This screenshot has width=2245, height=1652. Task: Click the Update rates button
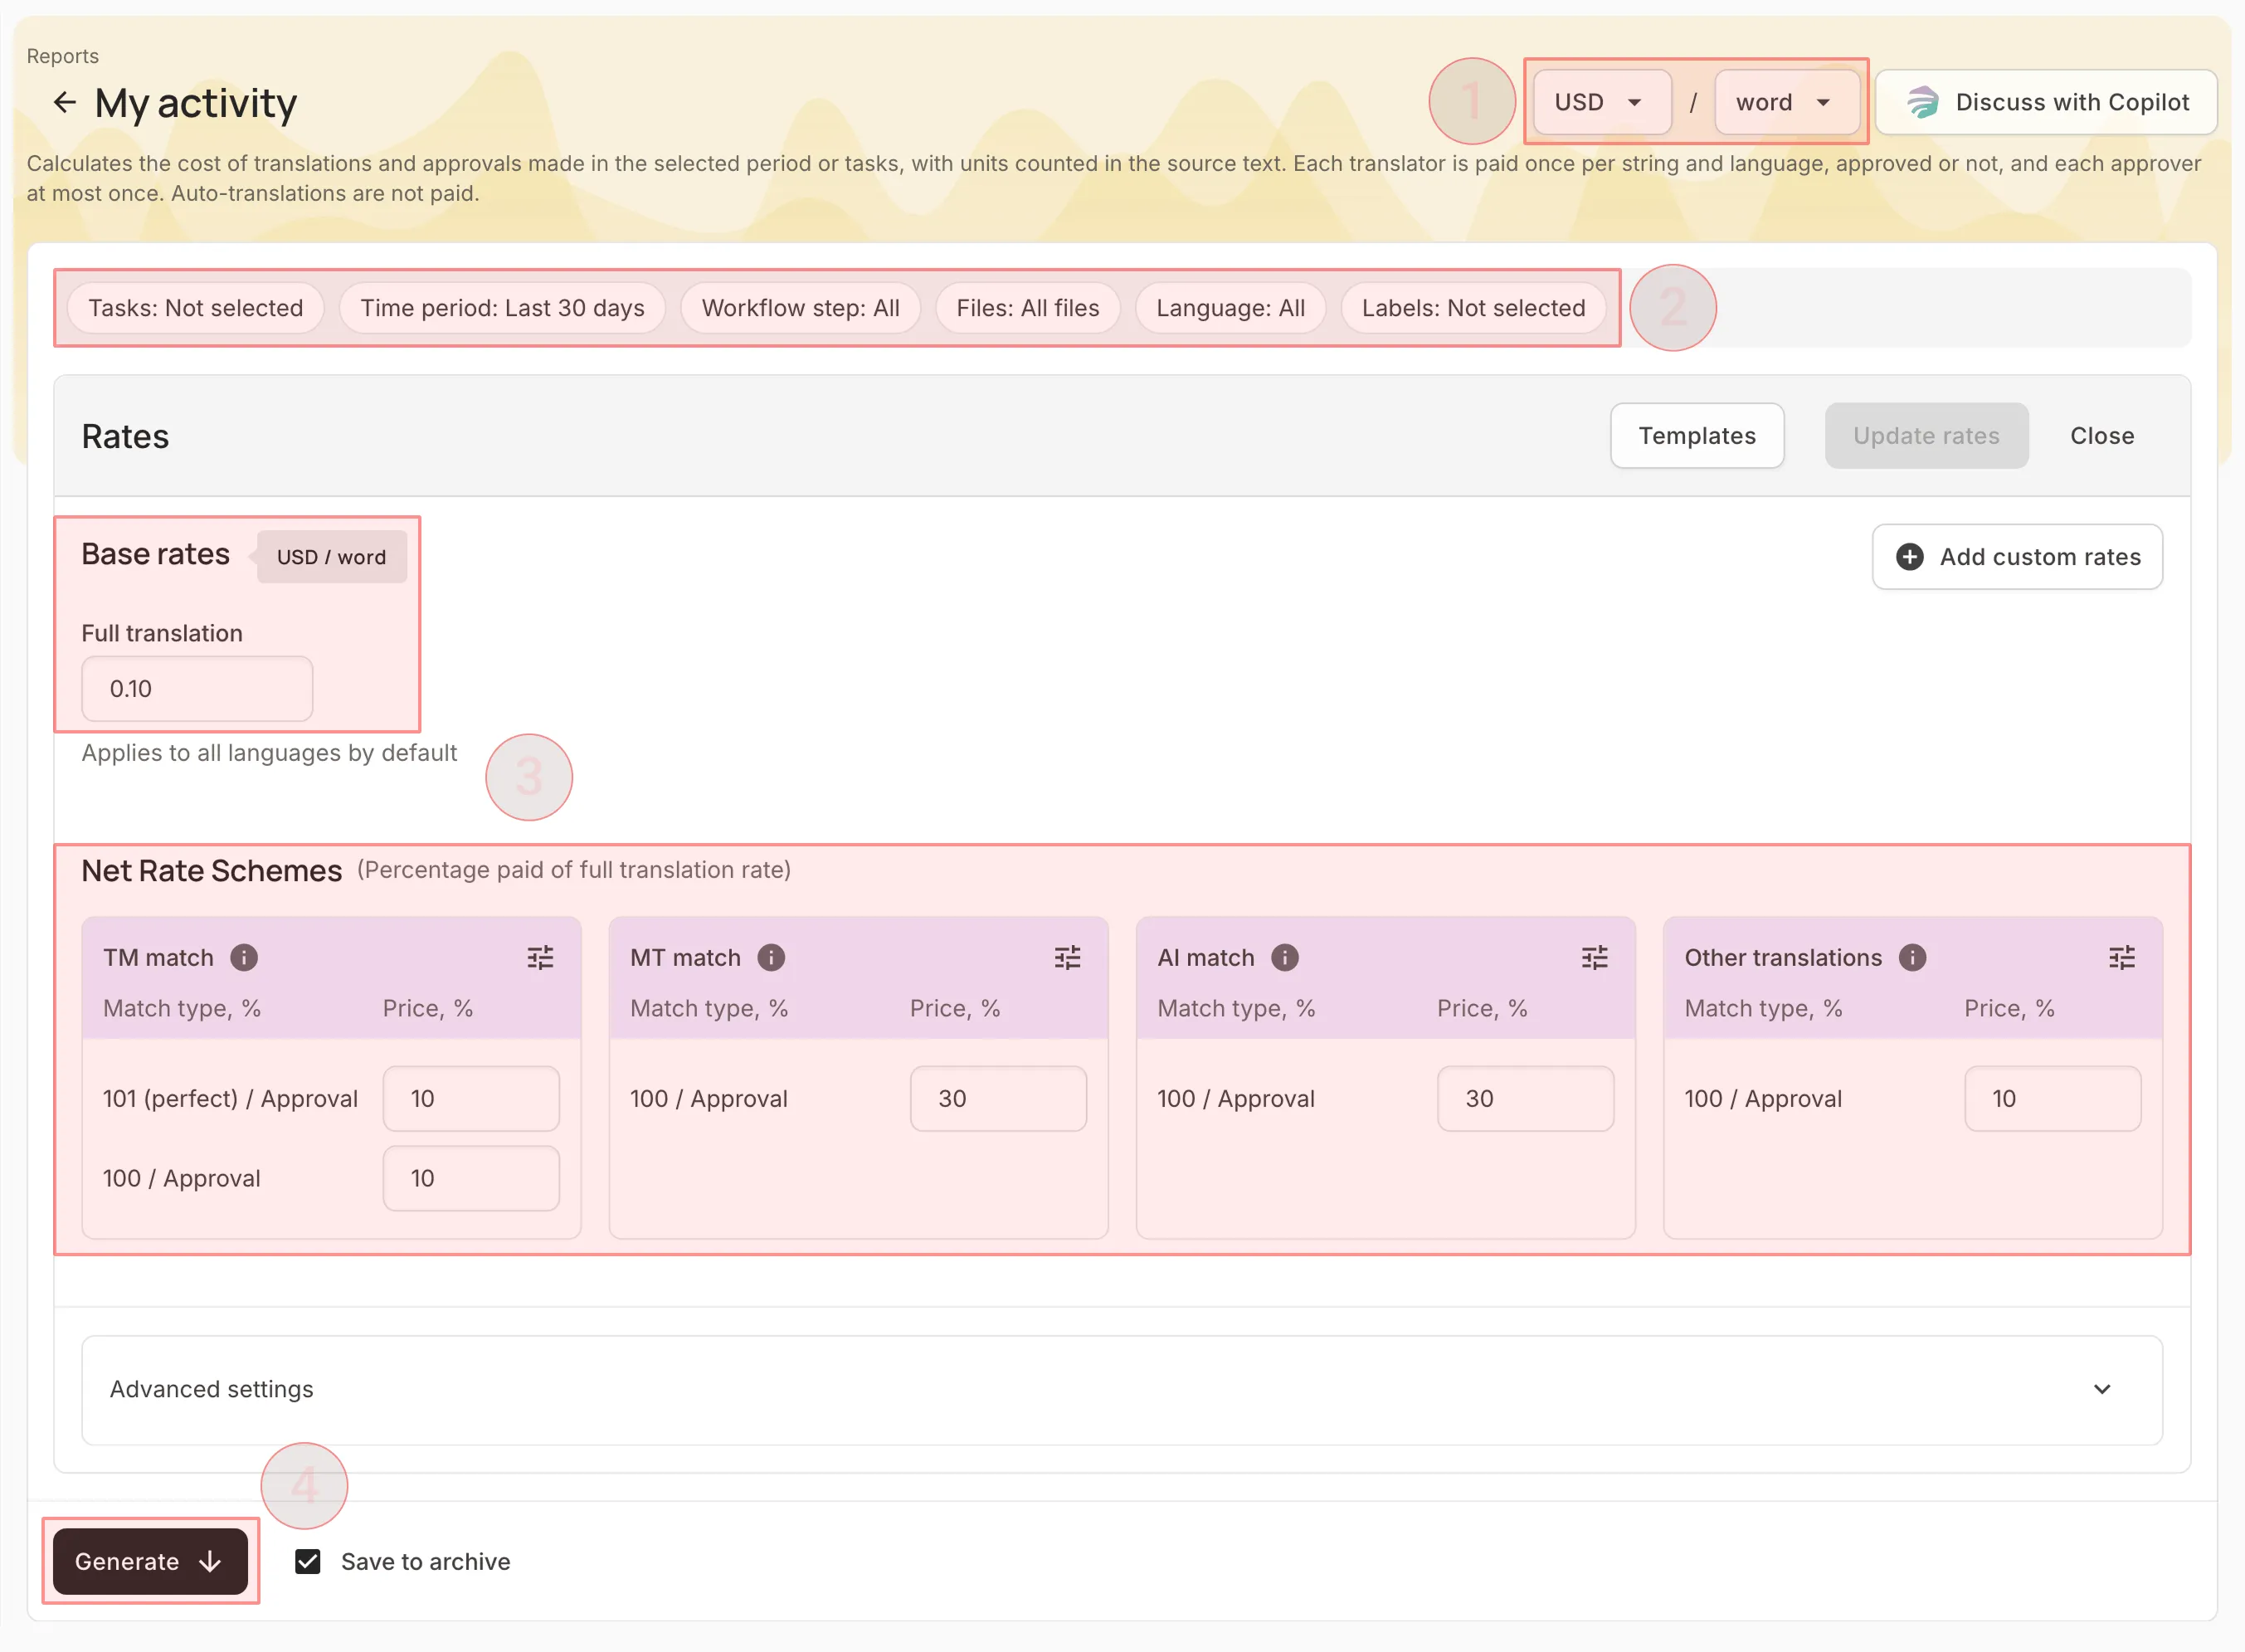coord(1926,435)
